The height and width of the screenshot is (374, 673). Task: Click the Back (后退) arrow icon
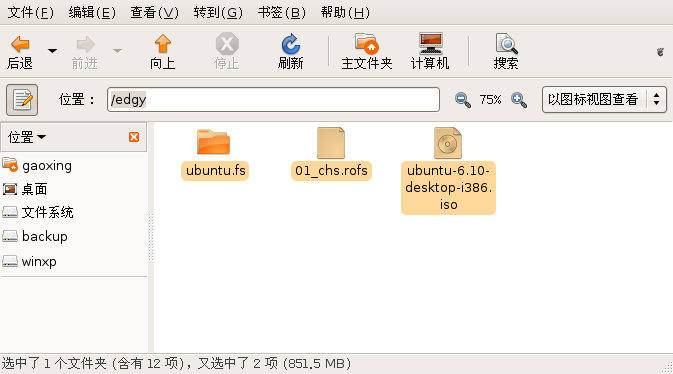(20, 44)
